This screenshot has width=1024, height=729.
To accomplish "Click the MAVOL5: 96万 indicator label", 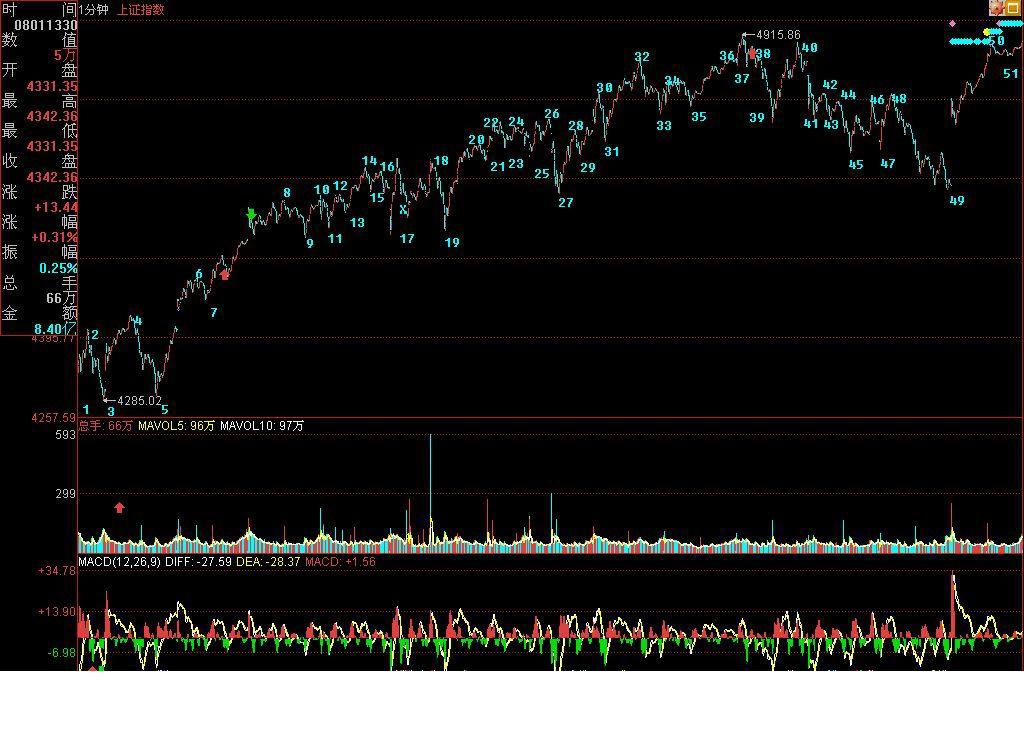I will (x=176, y=426).
